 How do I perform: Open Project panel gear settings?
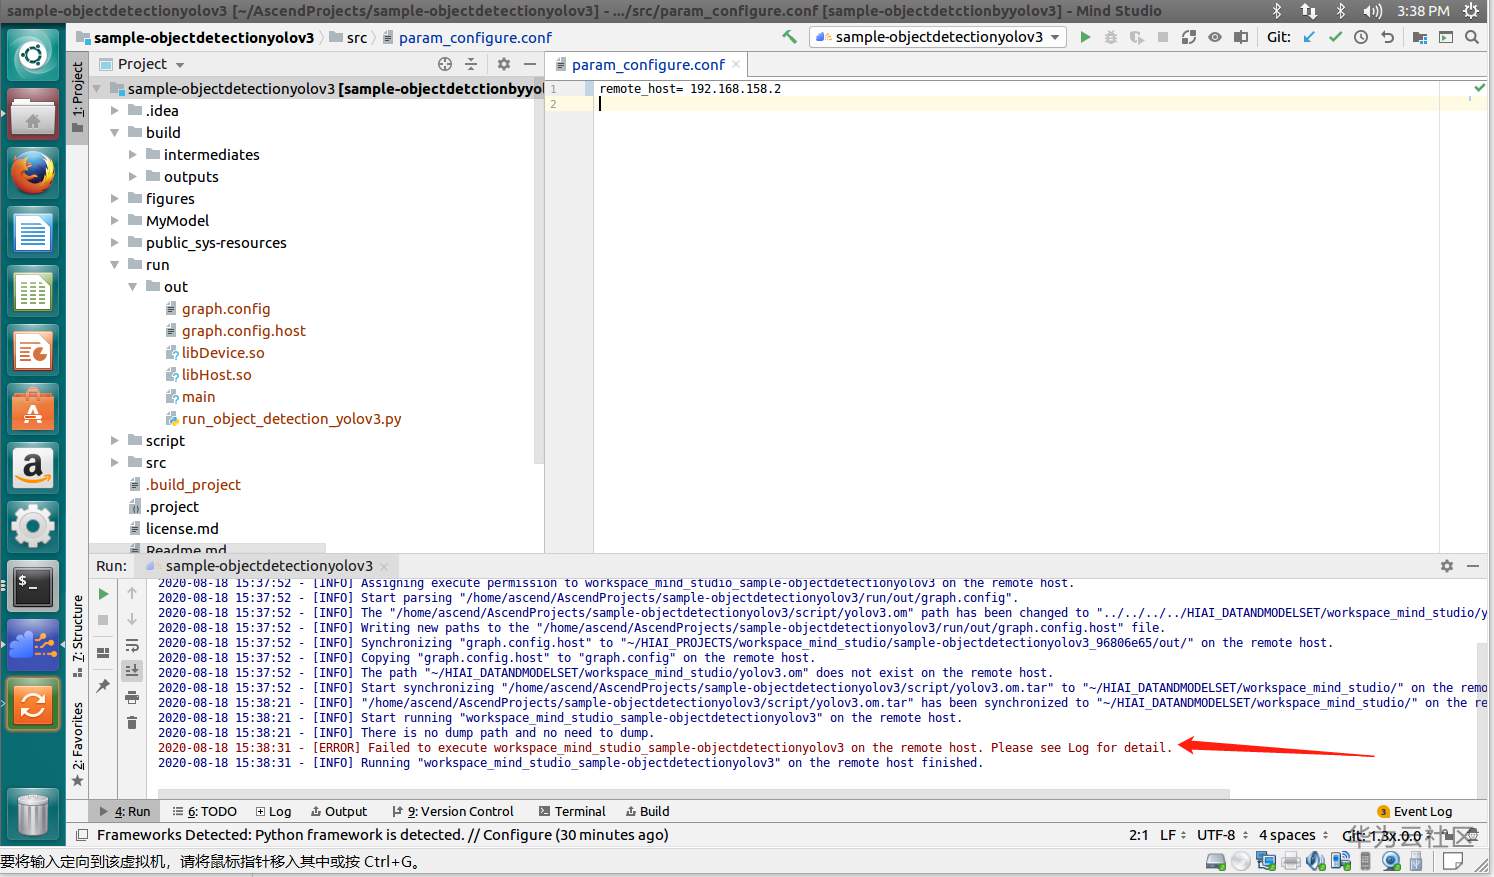click(x=504, y=64)
